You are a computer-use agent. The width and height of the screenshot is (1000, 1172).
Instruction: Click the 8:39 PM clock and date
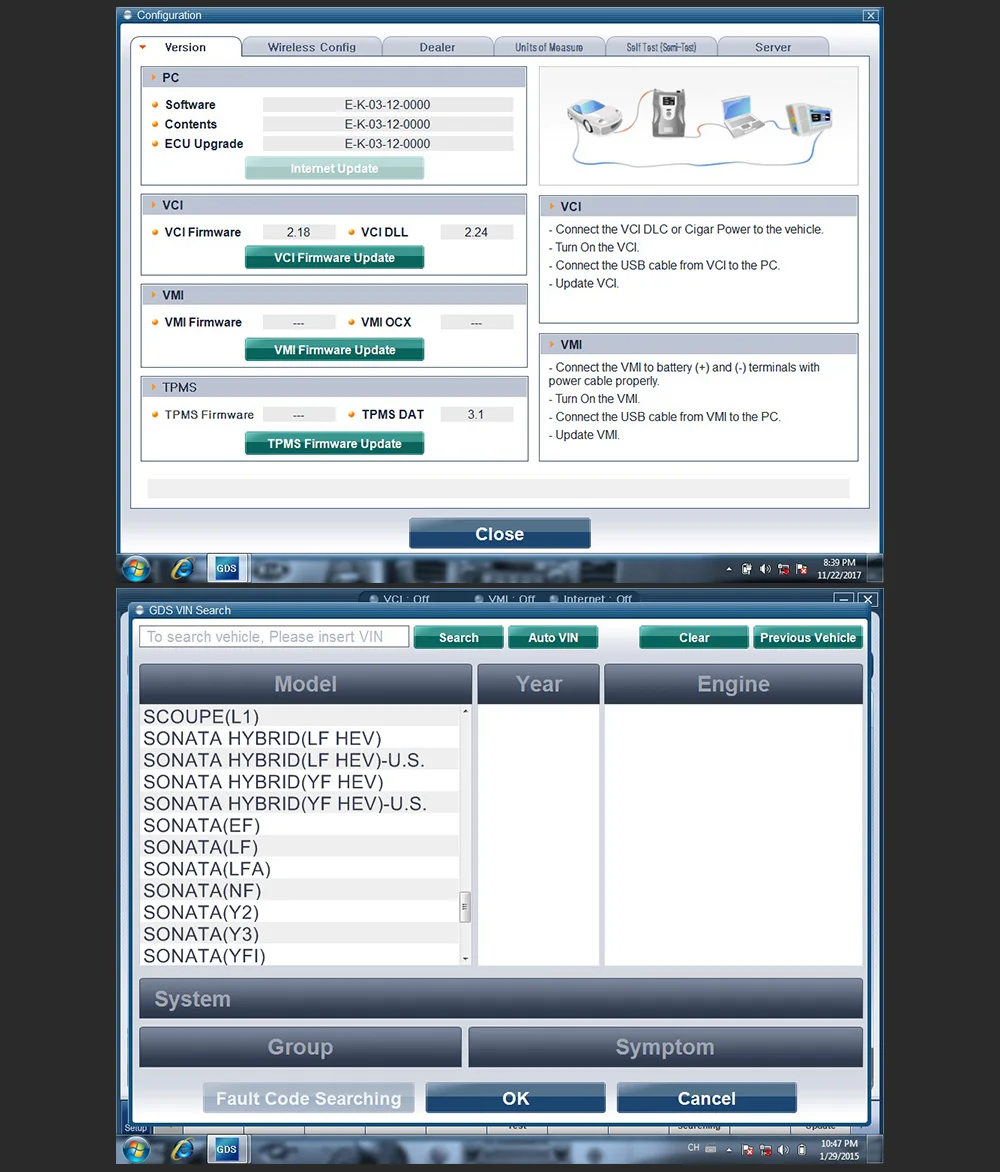(x=839, y=569)
